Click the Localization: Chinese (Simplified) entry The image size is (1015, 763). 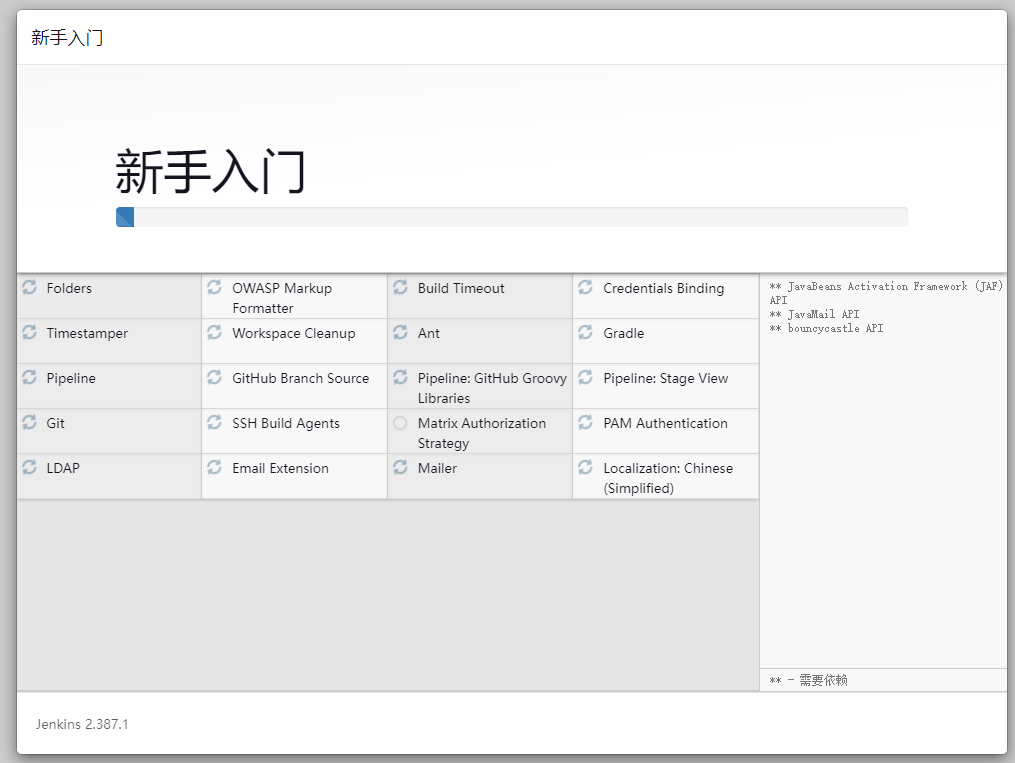pos(667,478)
